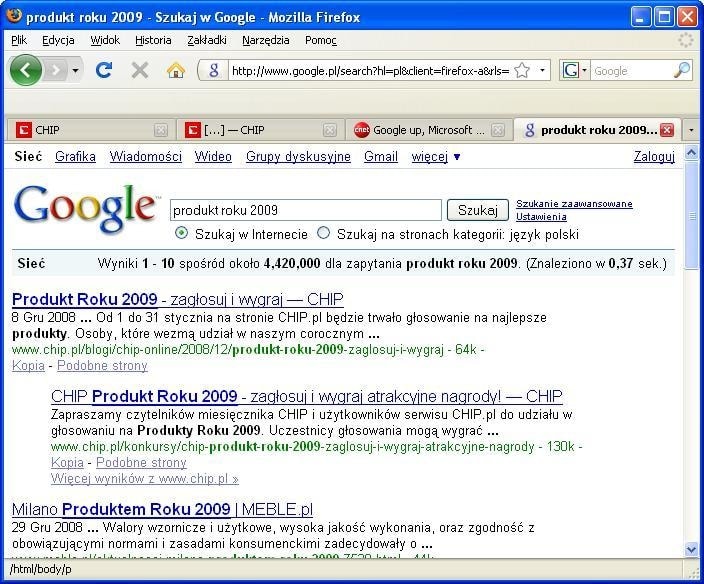Image resolution: width=704 pixels, height=584 pixels.
Task: Minimize the Firefox window
Action: (641, 17)
